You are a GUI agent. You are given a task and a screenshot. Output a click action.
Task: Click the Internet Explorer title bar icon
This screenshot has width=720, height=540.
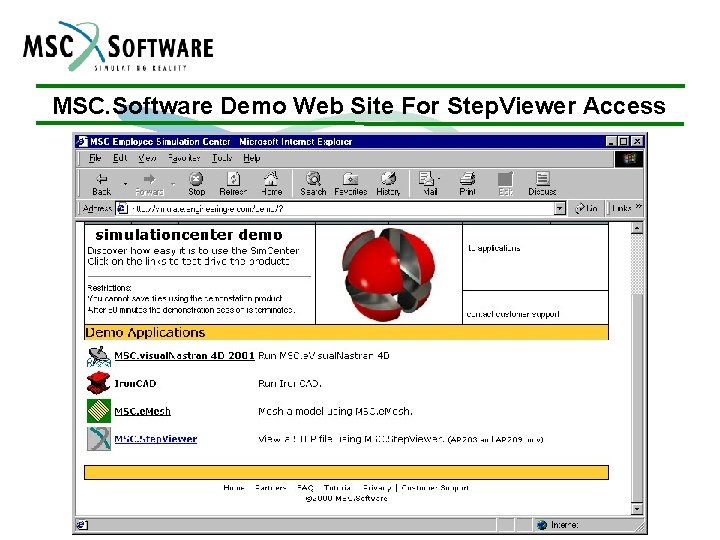82,141
